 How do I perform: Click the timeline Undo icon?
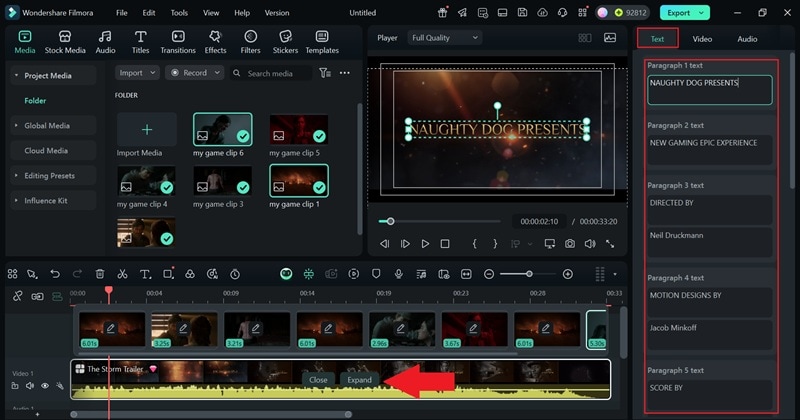coord(55,274)
